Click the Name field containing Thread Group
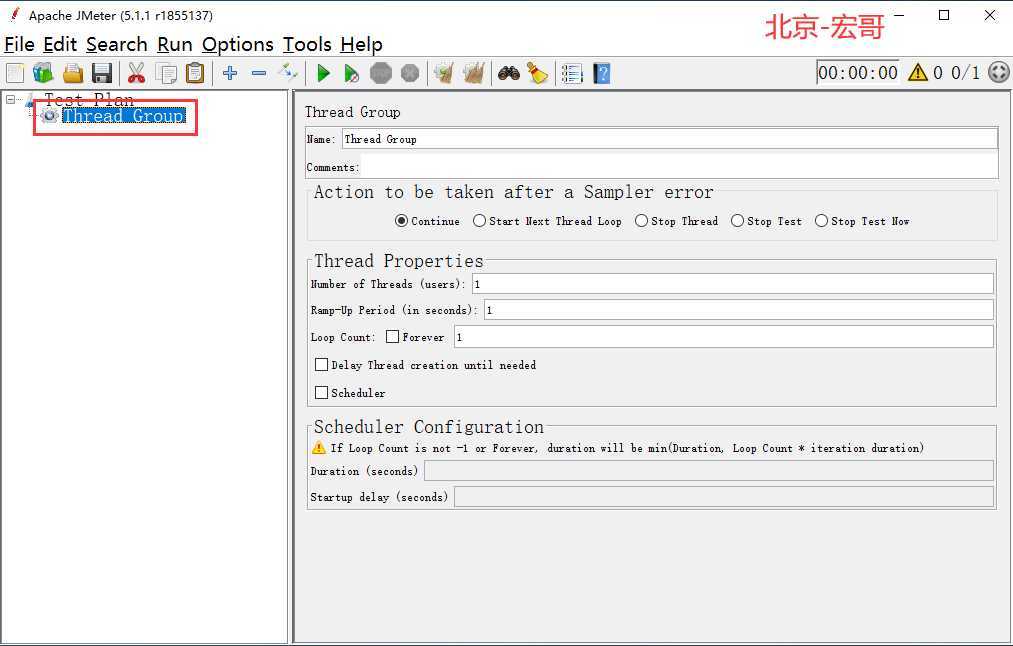 coord(669,139)
